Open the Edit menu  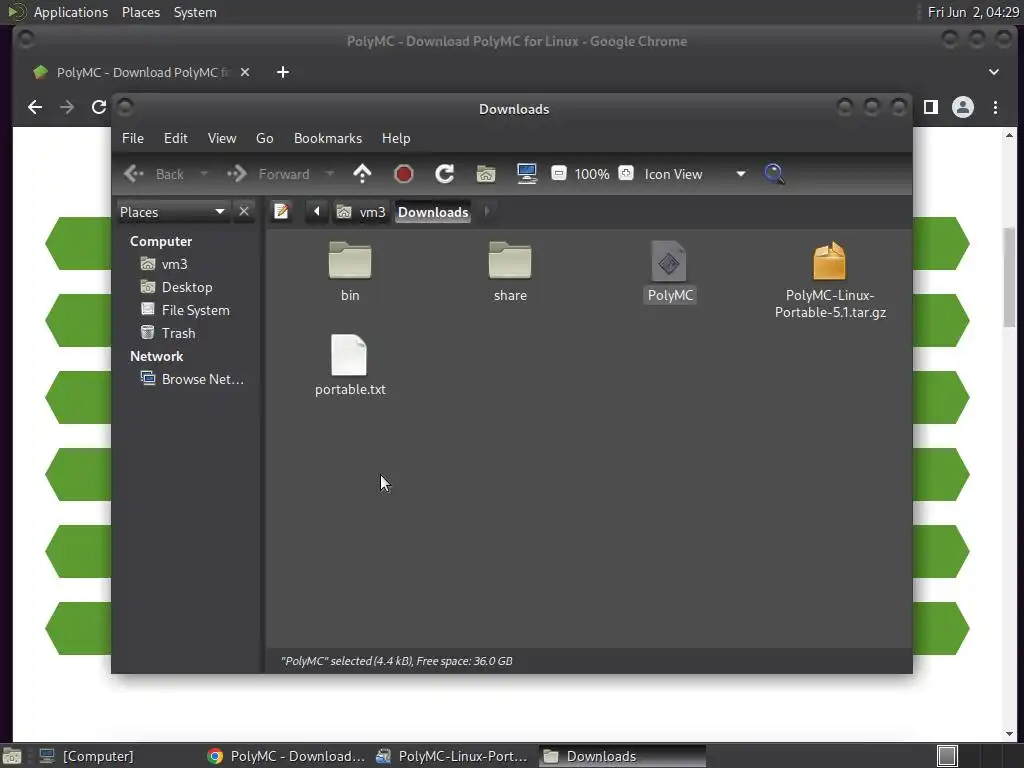[x=176, y=138]
